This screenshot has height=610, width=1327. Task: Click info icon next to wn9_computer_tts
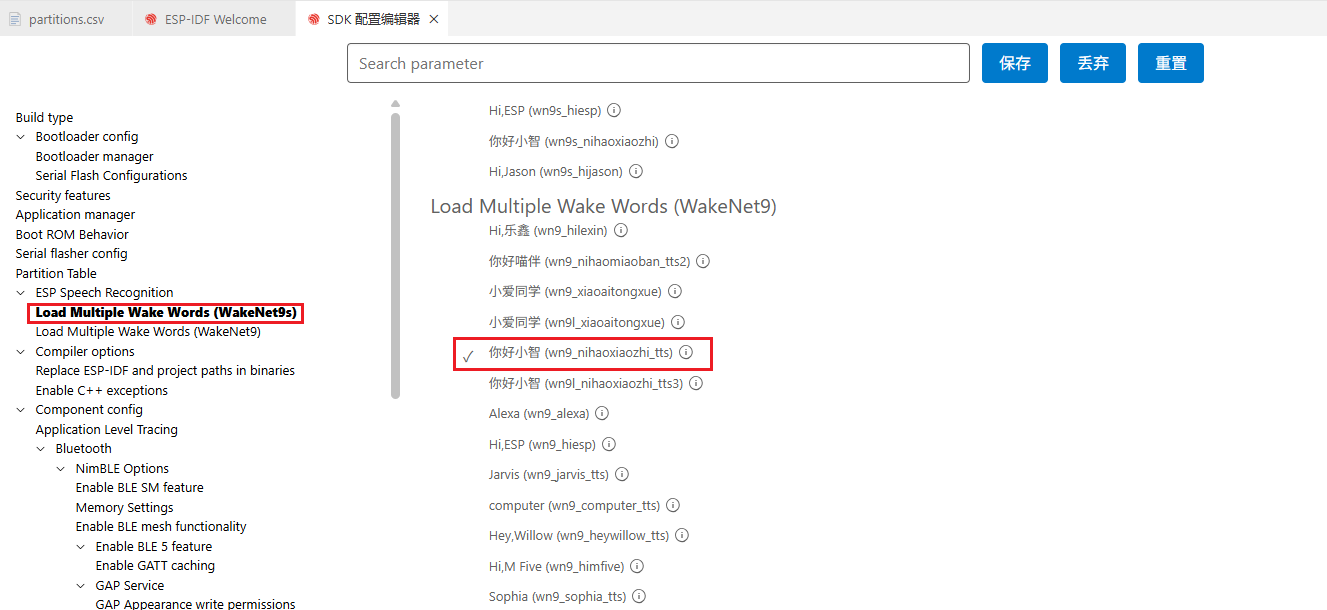click(x=673, y=506)
